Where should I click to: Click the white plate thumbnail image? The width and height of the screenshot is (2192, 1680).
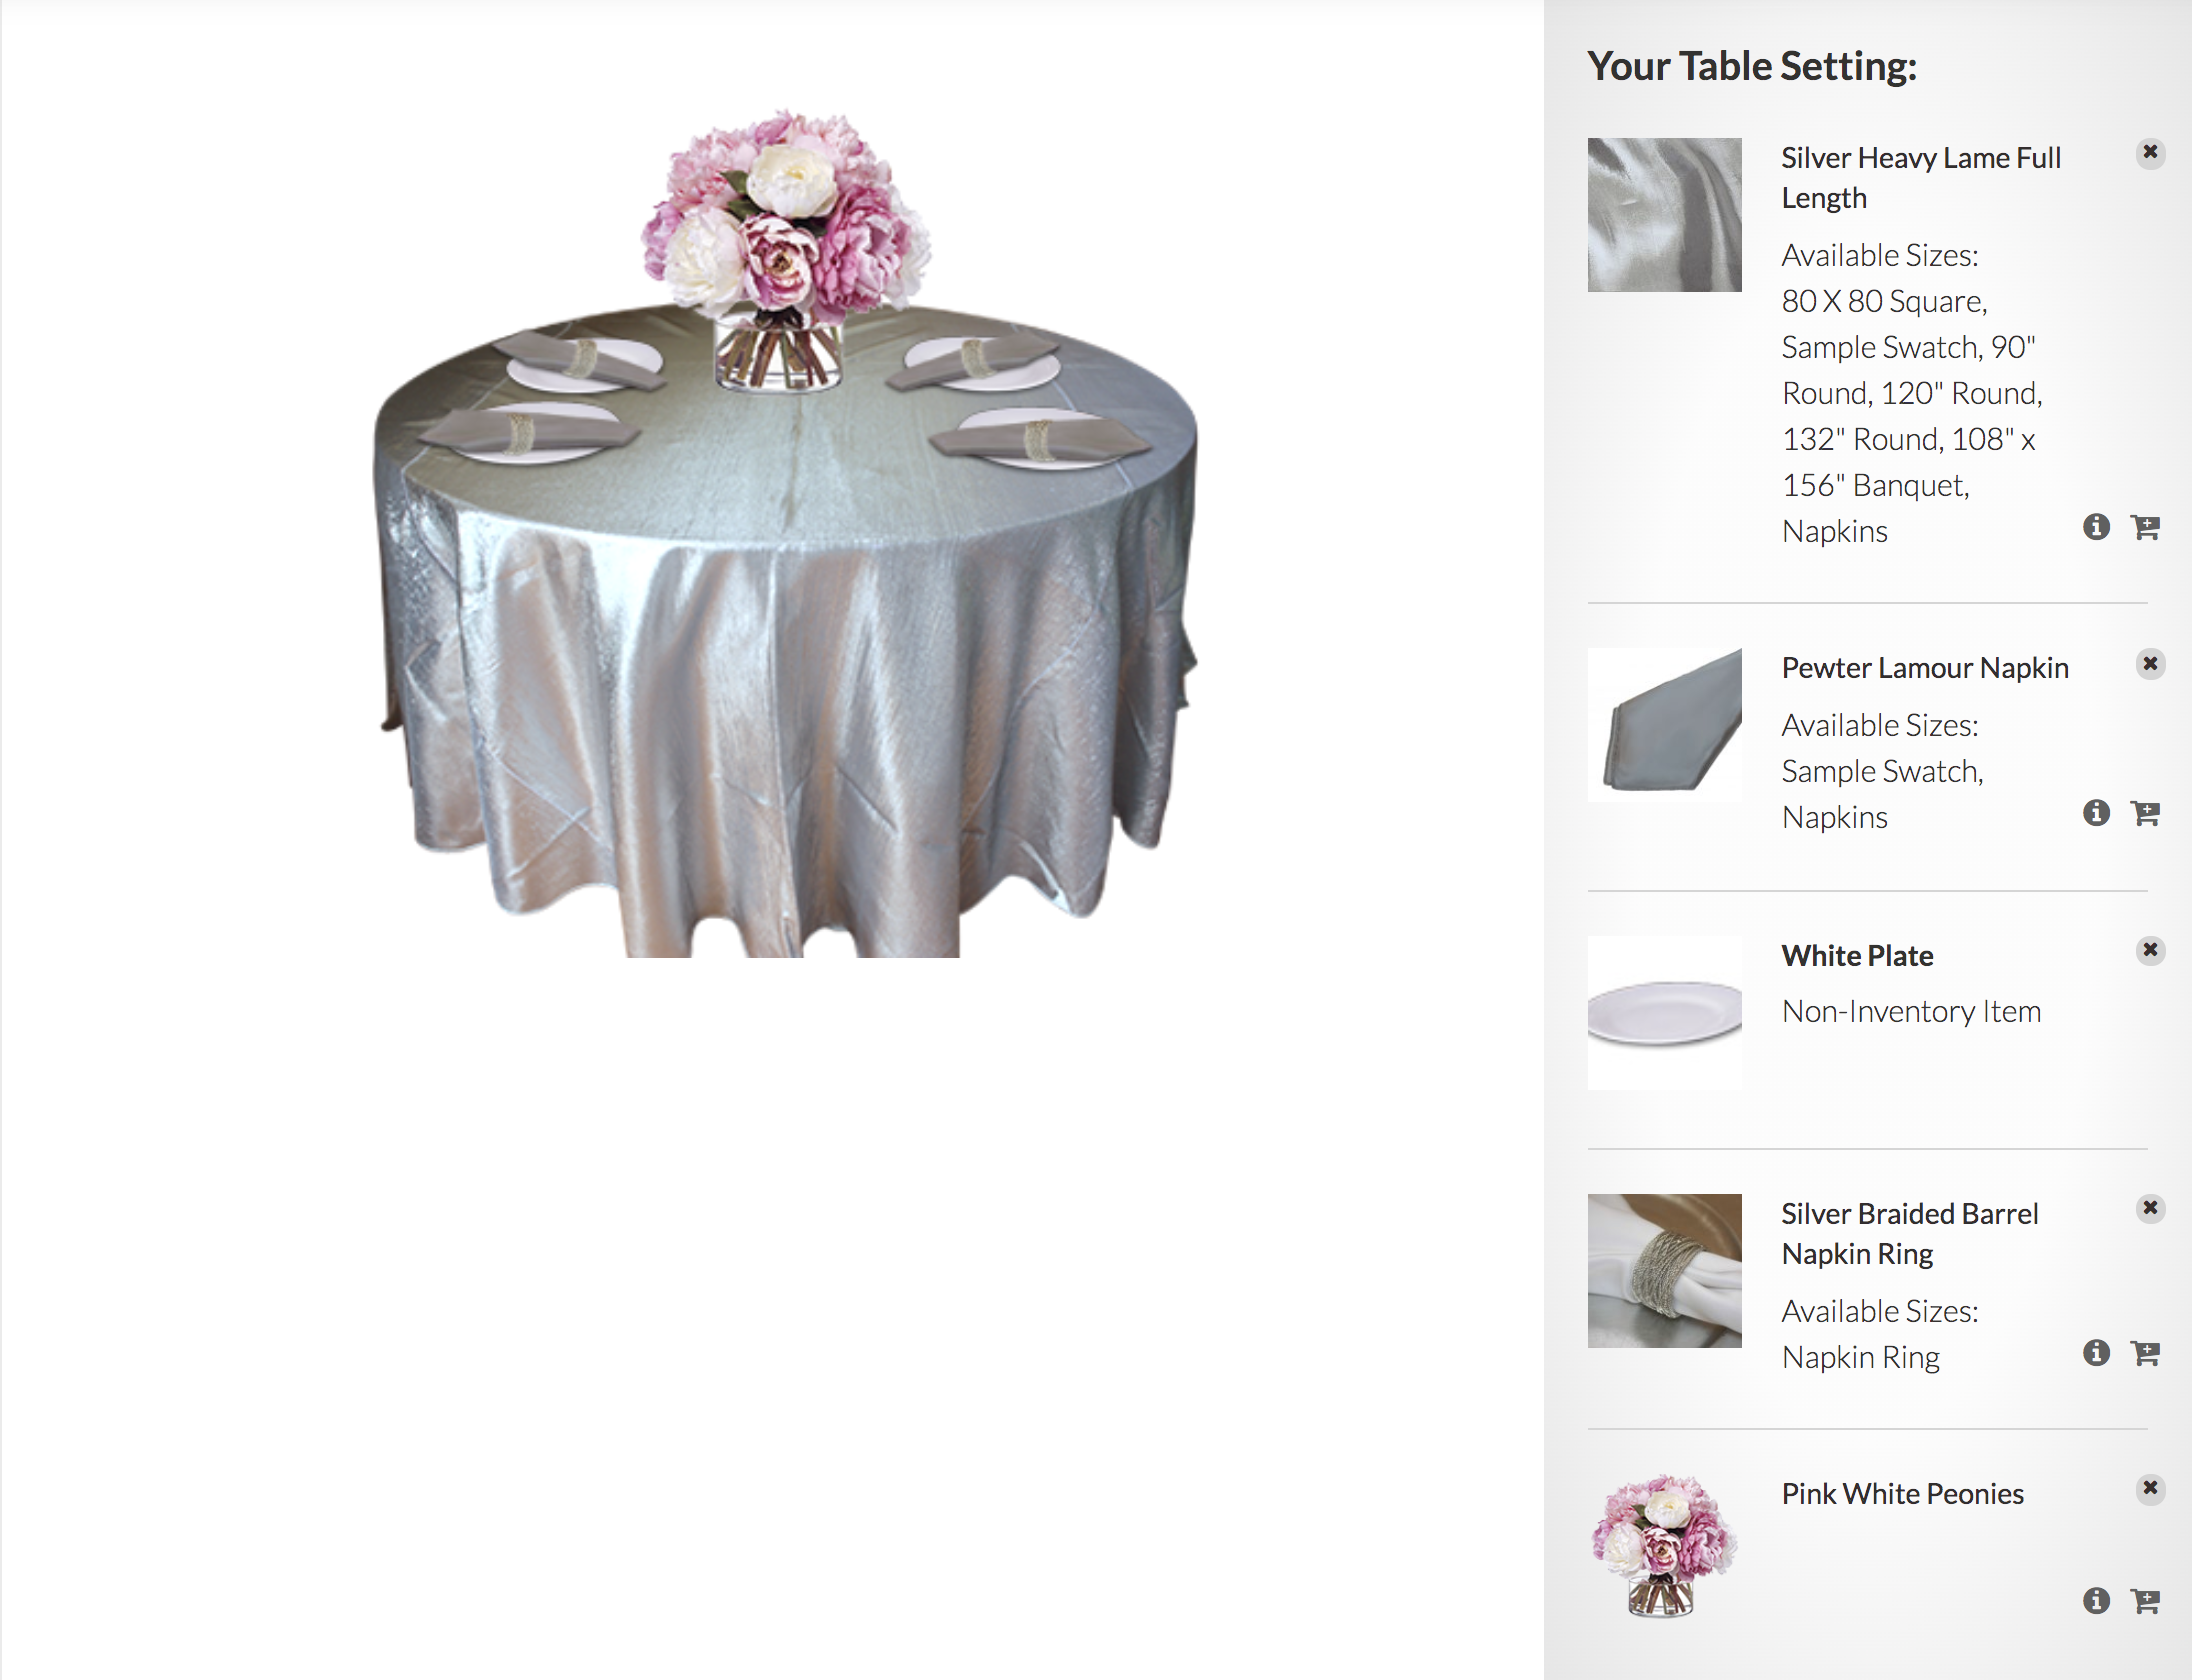click(1665, 1013)
